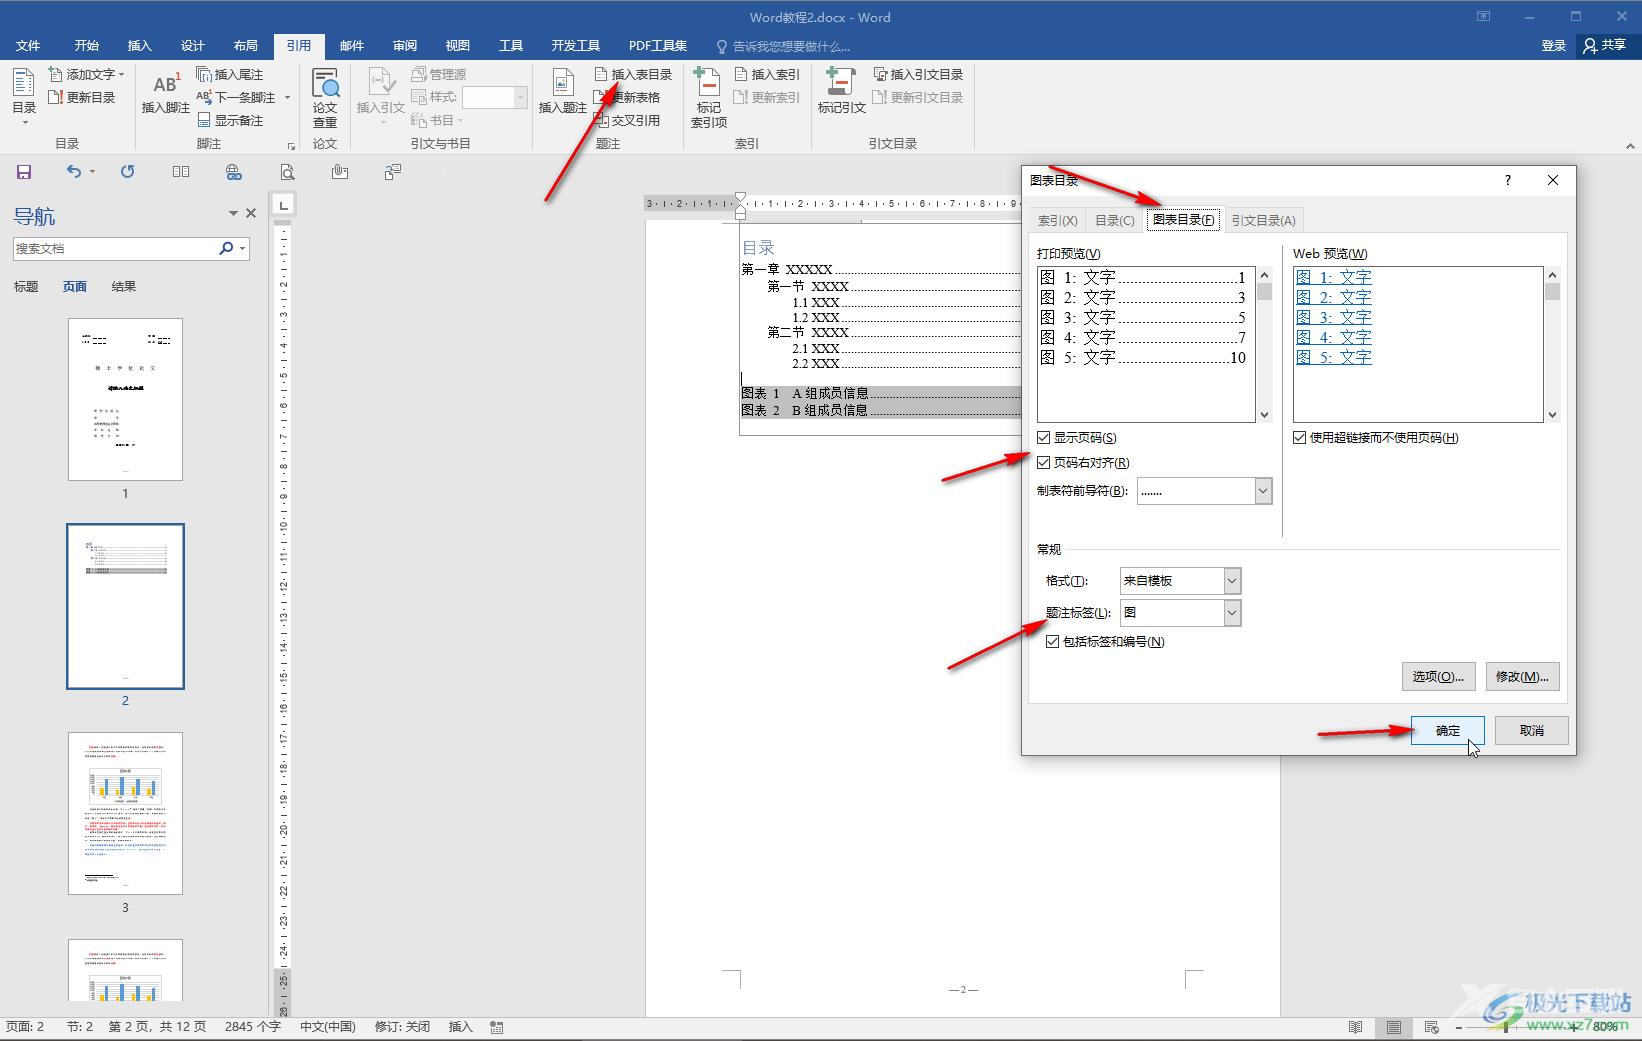Image resolution: width=1642 pixels, height=1041 pixels.
Task: Toggle Show page numbers (显示页码) checkbox
Action: tap(1044, 438)
